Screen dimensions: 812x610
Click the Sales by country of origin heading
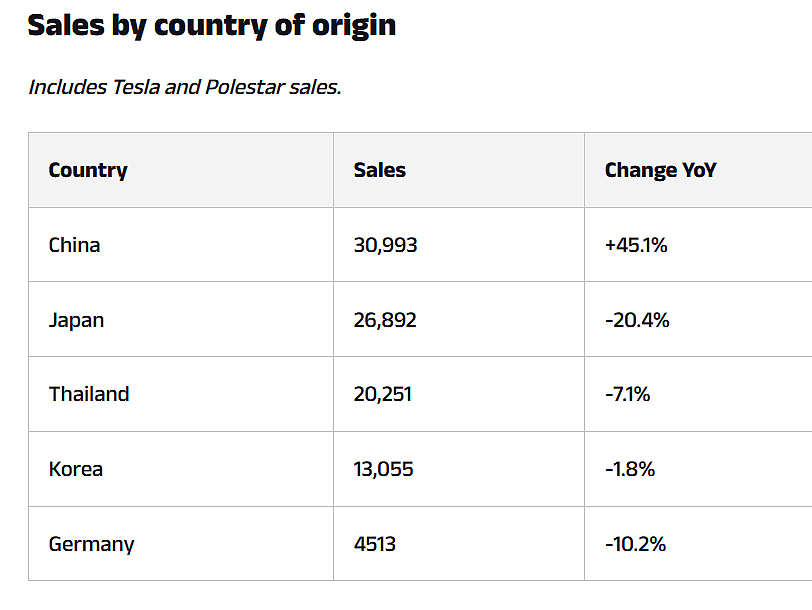pos(212,26)
